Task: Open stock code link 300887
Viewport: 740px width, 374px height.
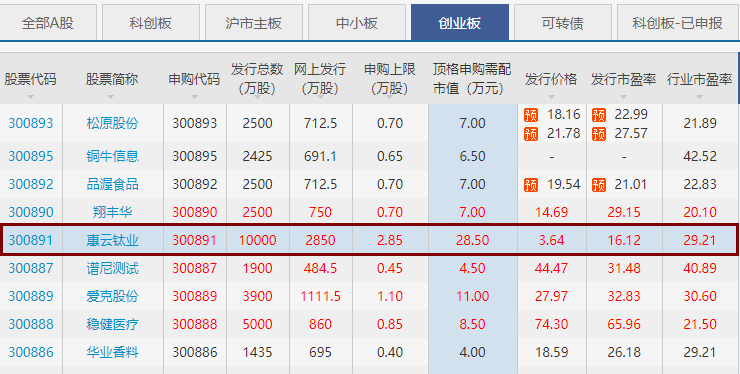Action: 31,269
